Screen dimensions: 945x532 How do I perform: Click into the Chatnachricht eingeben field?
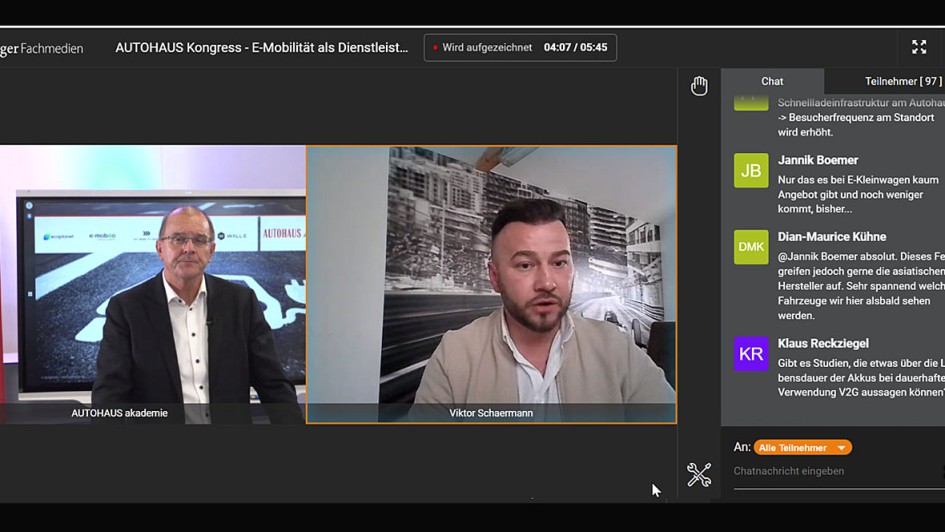pos(835,471)
